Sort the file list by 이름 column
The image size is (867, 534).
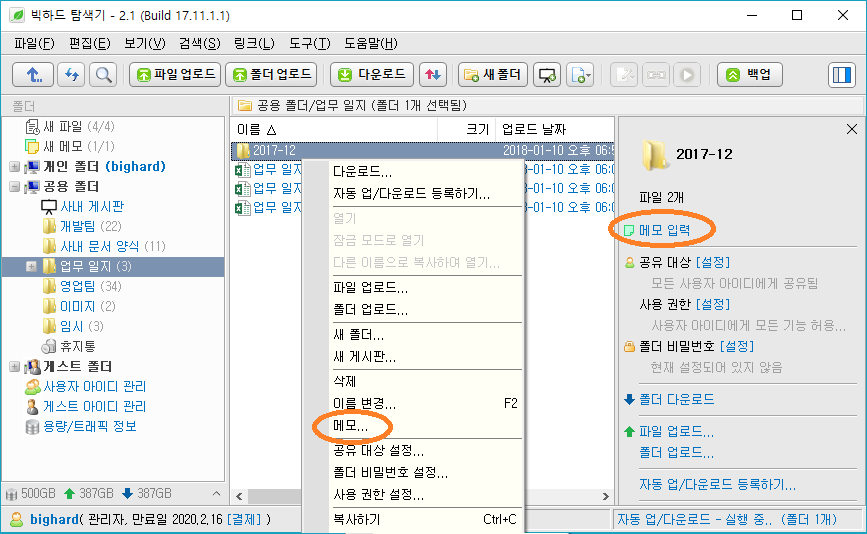[x=334, y=129]
